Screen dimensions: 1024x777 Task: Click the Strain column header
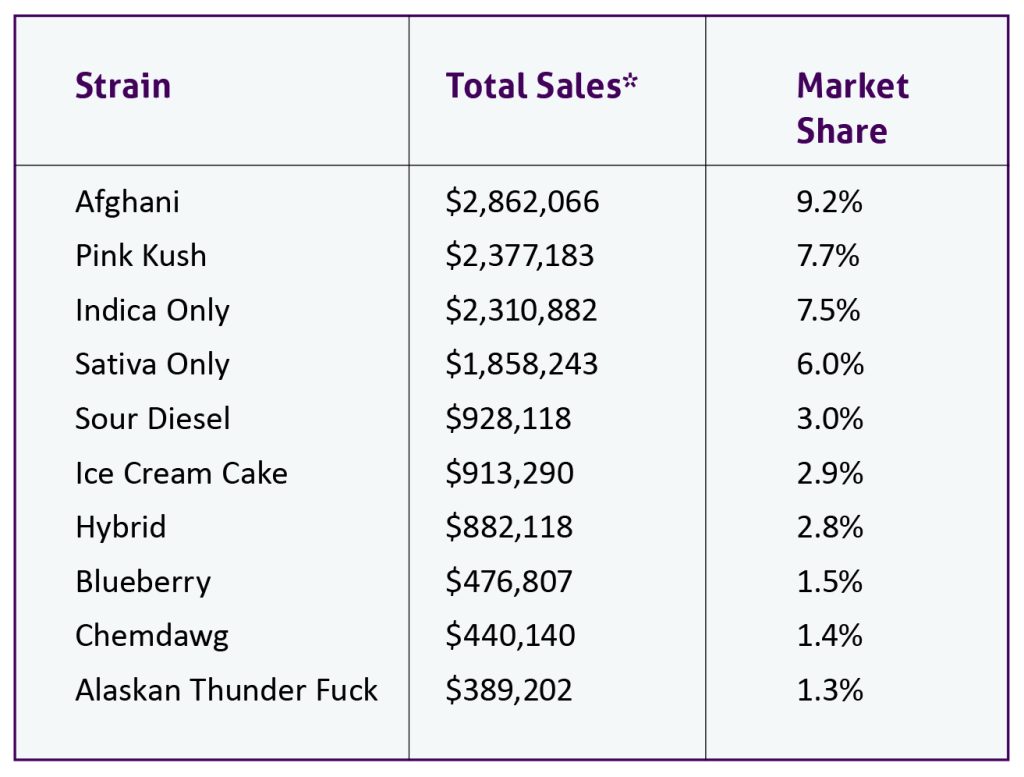click(x=123, y=86)
